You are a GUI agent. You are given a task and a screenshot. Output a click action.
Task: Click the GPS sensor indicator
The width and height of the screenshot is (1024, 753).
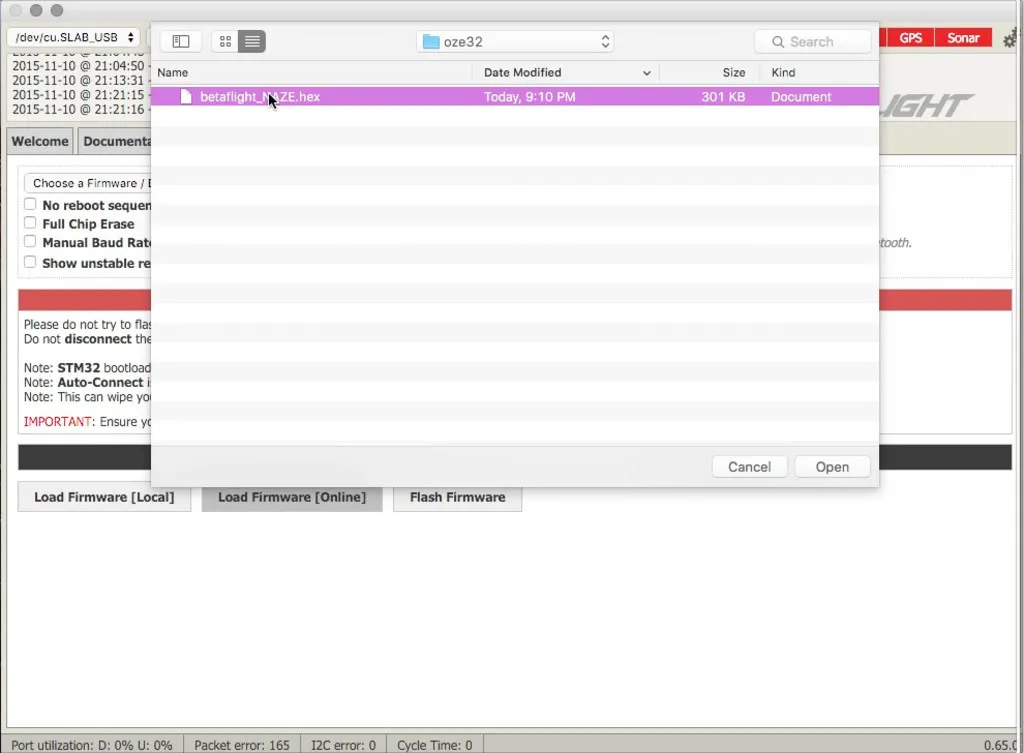coord(910,38)
